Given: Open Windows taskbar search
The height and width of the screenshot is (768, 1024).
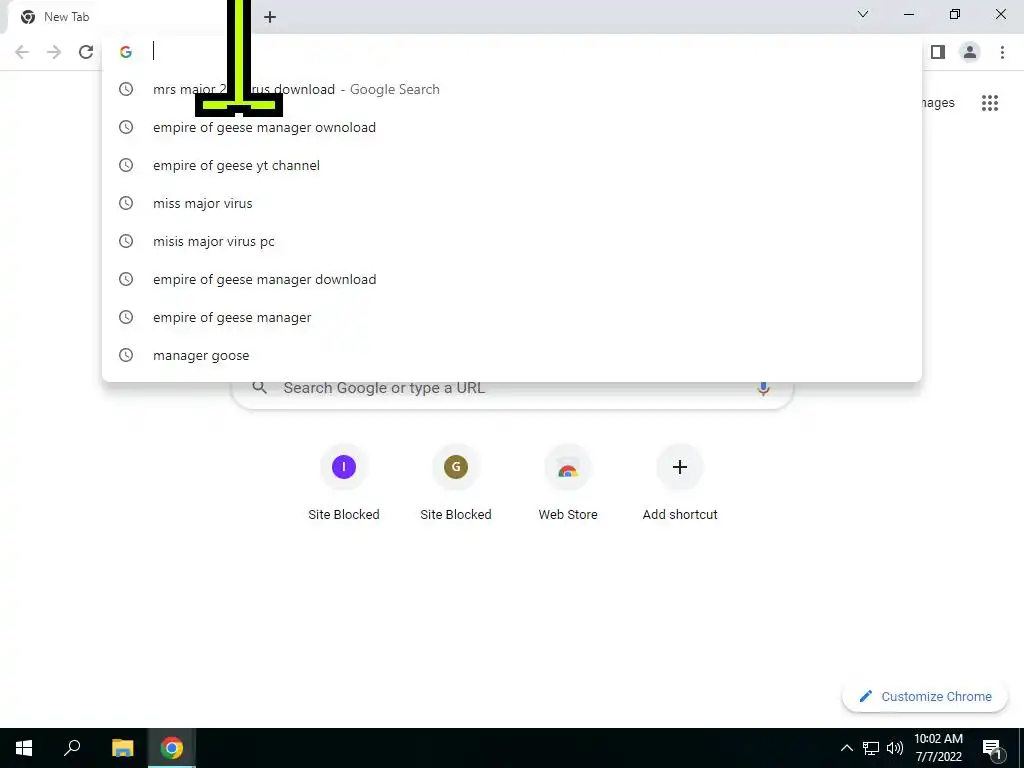Looking at the screenshot, I should tap(72, 748).
